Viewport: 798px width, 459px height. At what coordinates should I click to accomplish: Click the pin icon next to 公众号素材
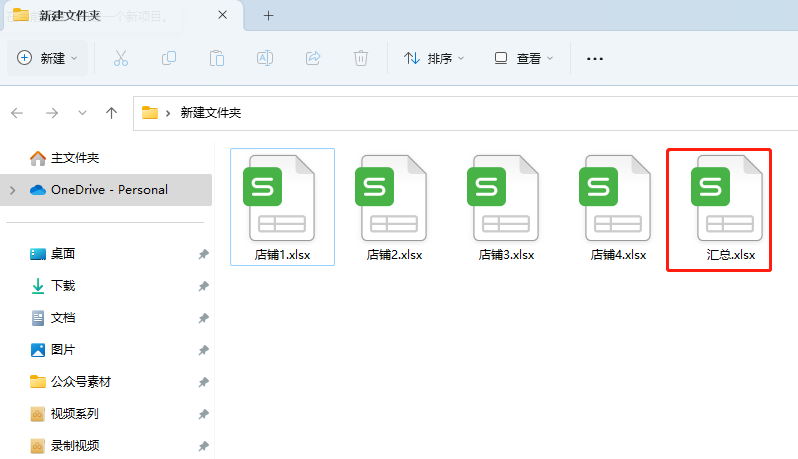tap(204, 382)
